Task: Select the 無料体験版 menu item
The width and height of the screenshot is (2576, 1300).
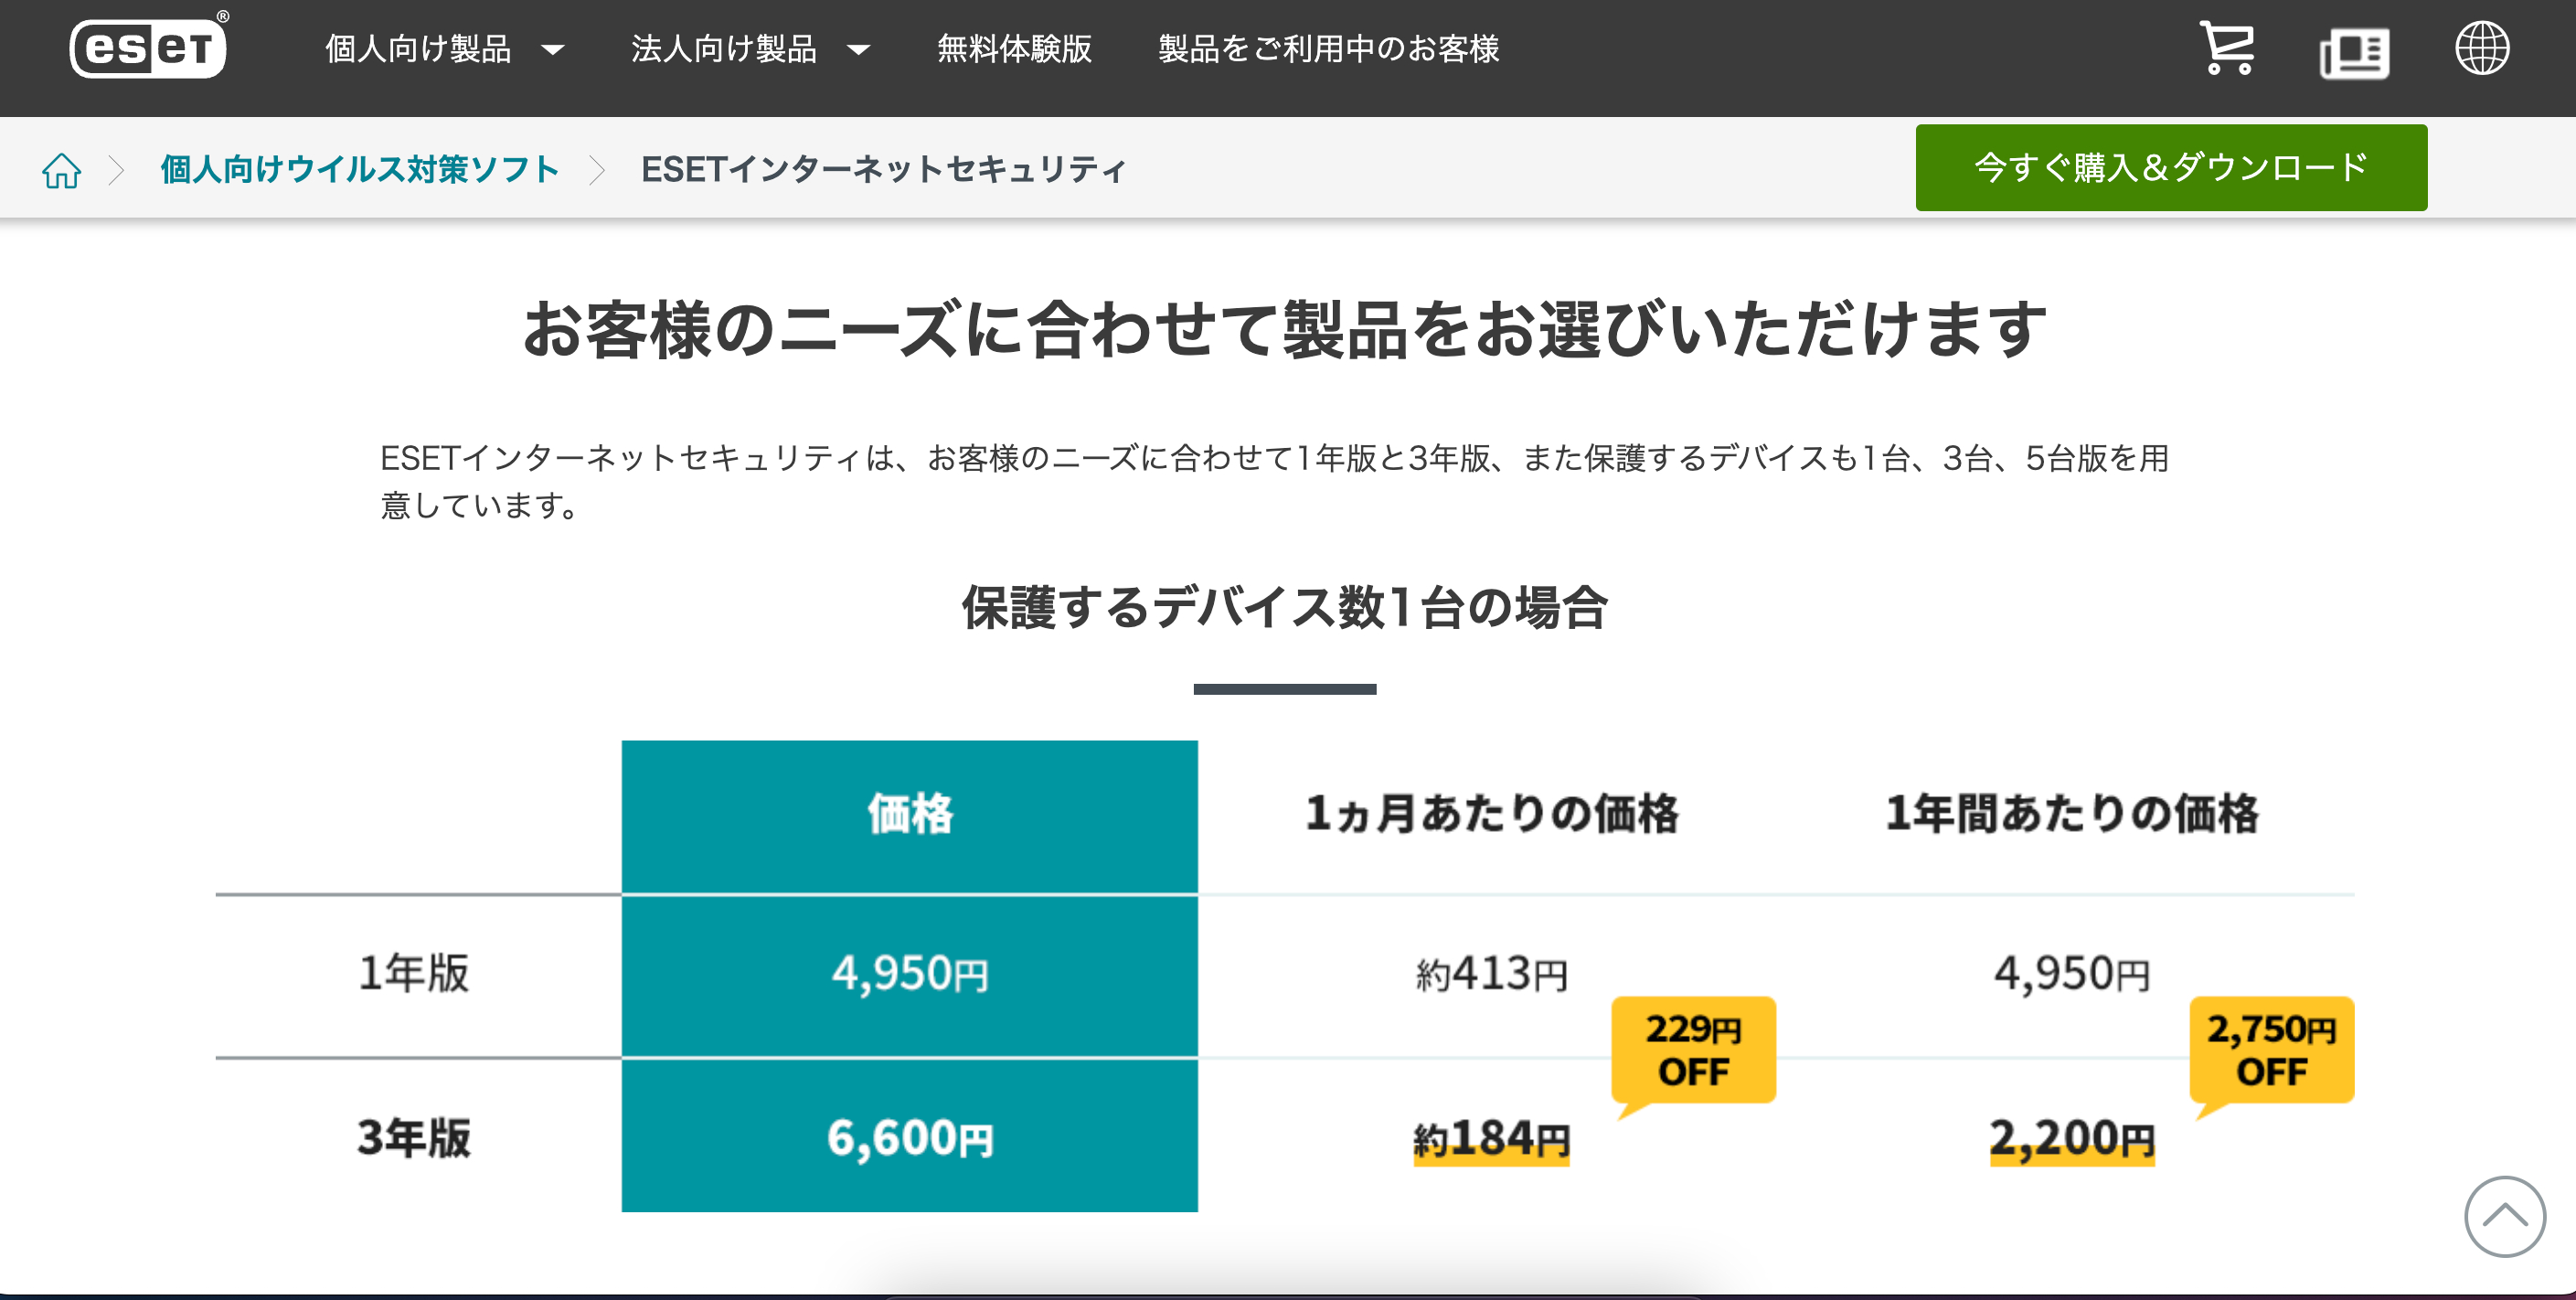Action: point(1014,48)
